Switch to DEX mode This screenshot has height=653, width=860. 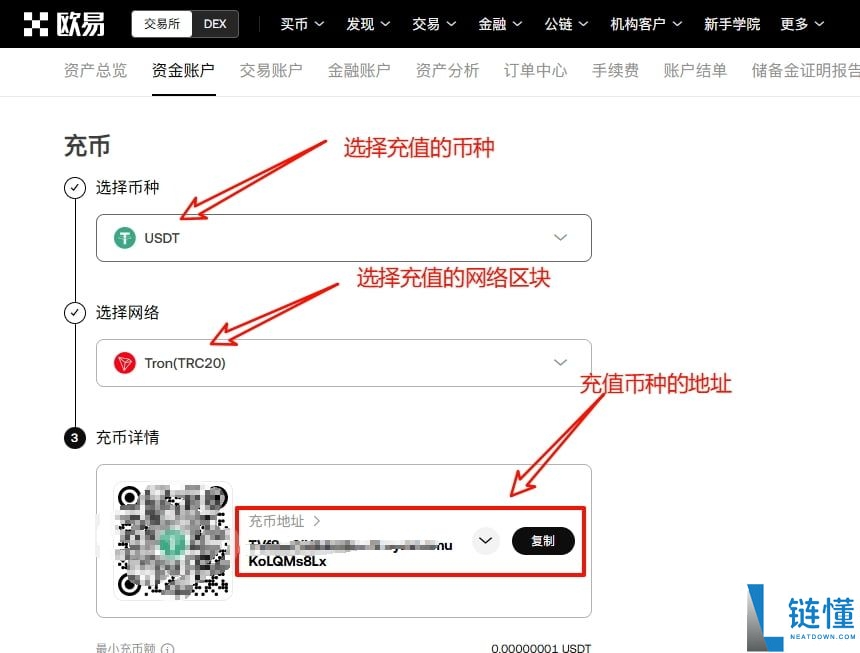point(215,24)
